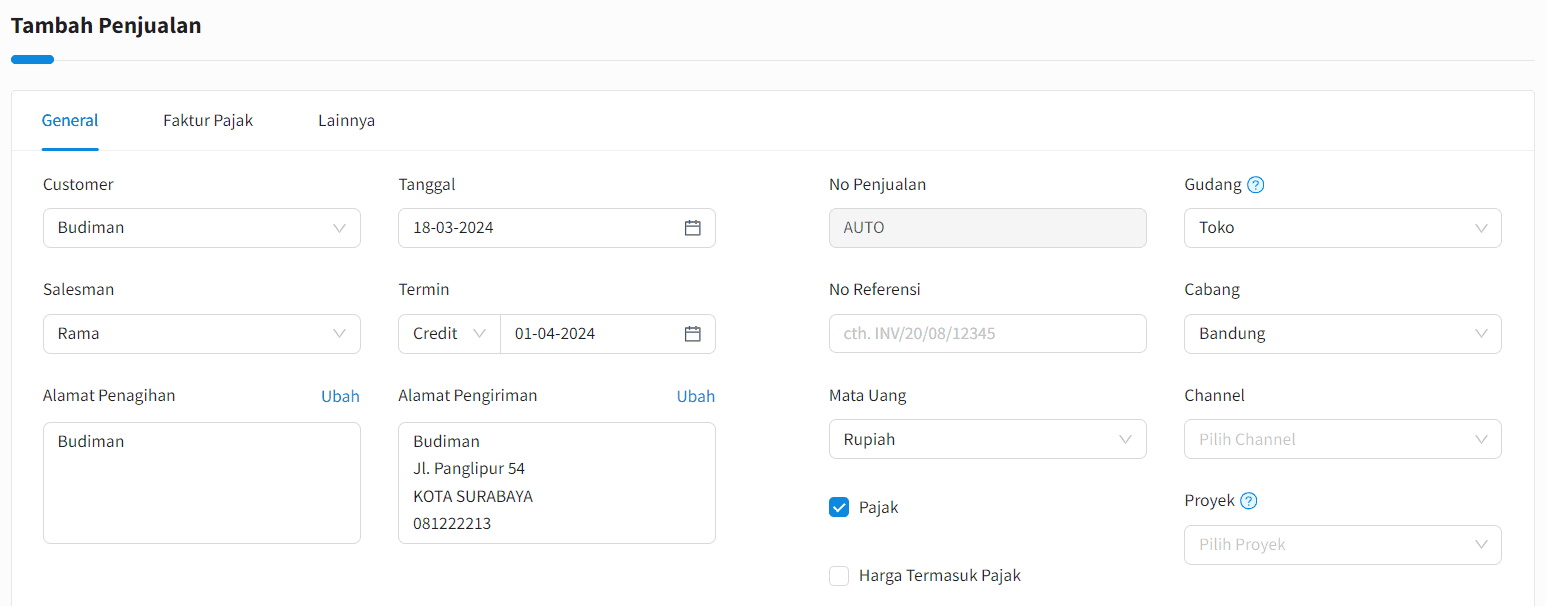This screenshot has width=1546, height=606.
Task: Open the Tanggal calendar picker icon
Action: point(692,228)
